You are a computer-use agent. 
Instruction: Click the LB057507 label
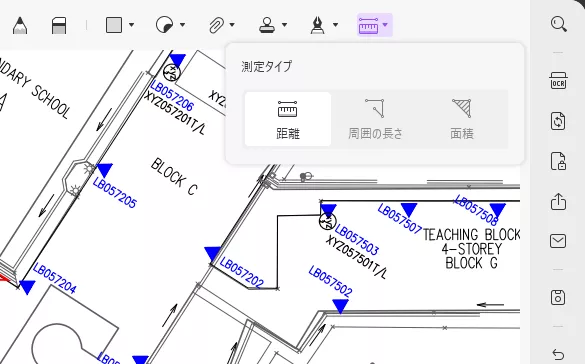[x=400, y=219]
